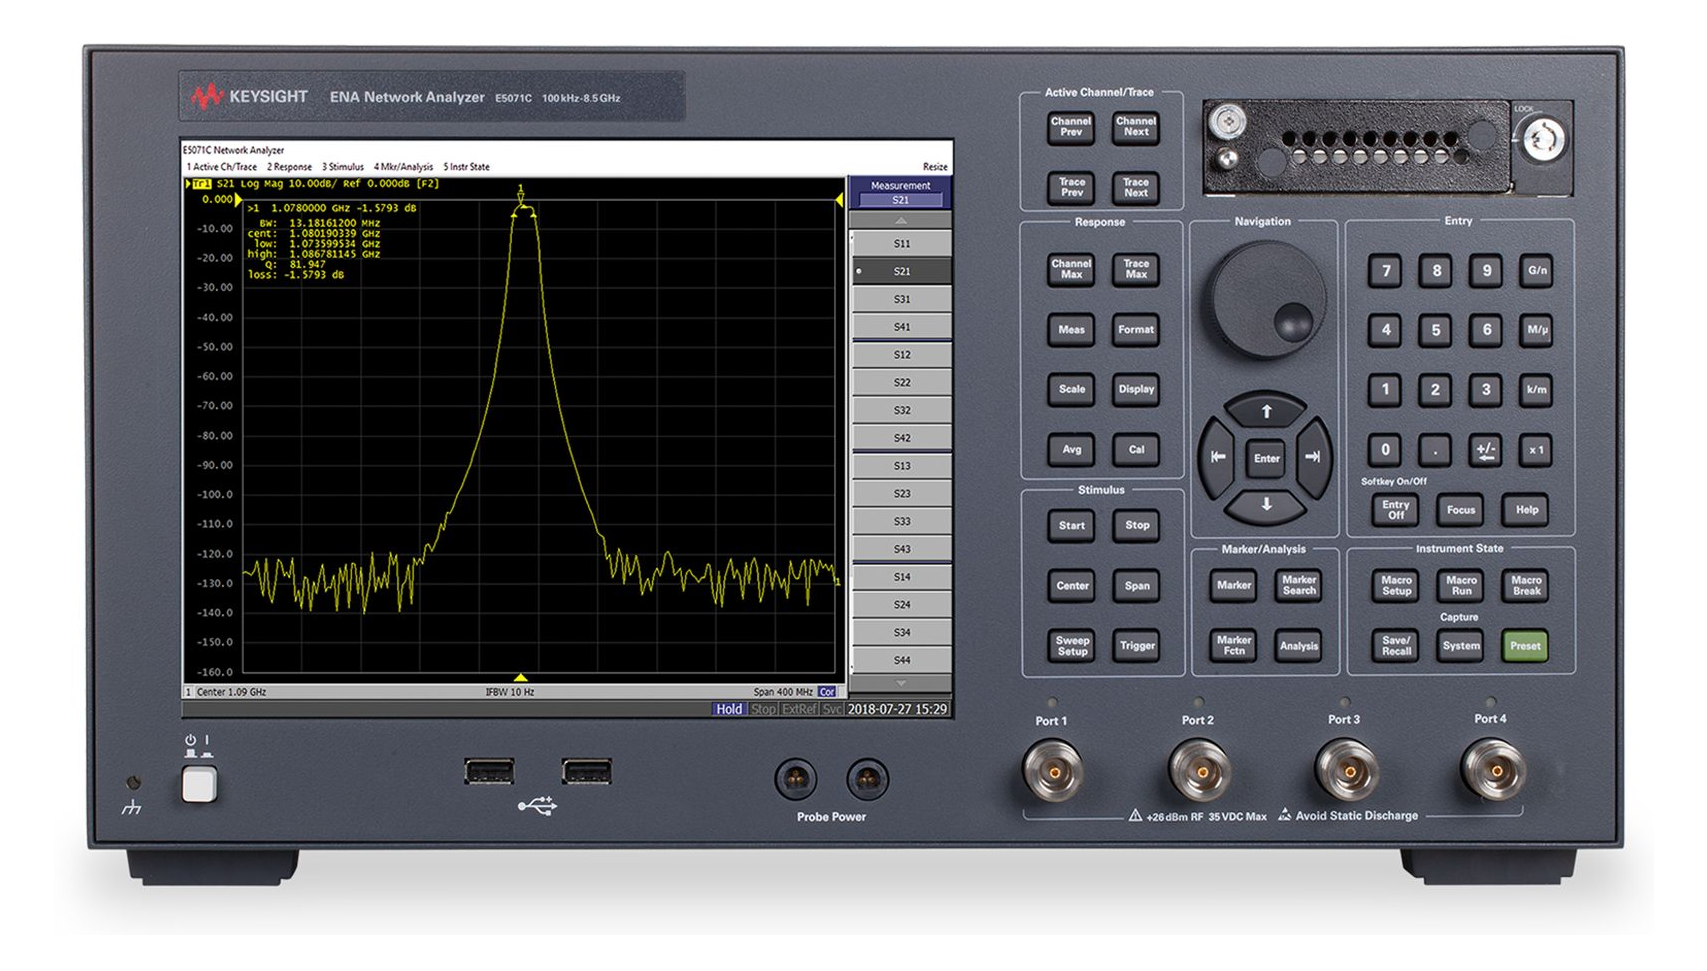This screenshot has width=1707, height=971.
Task: Open the Stimulus menu on screen
Action: pos(343,167)
